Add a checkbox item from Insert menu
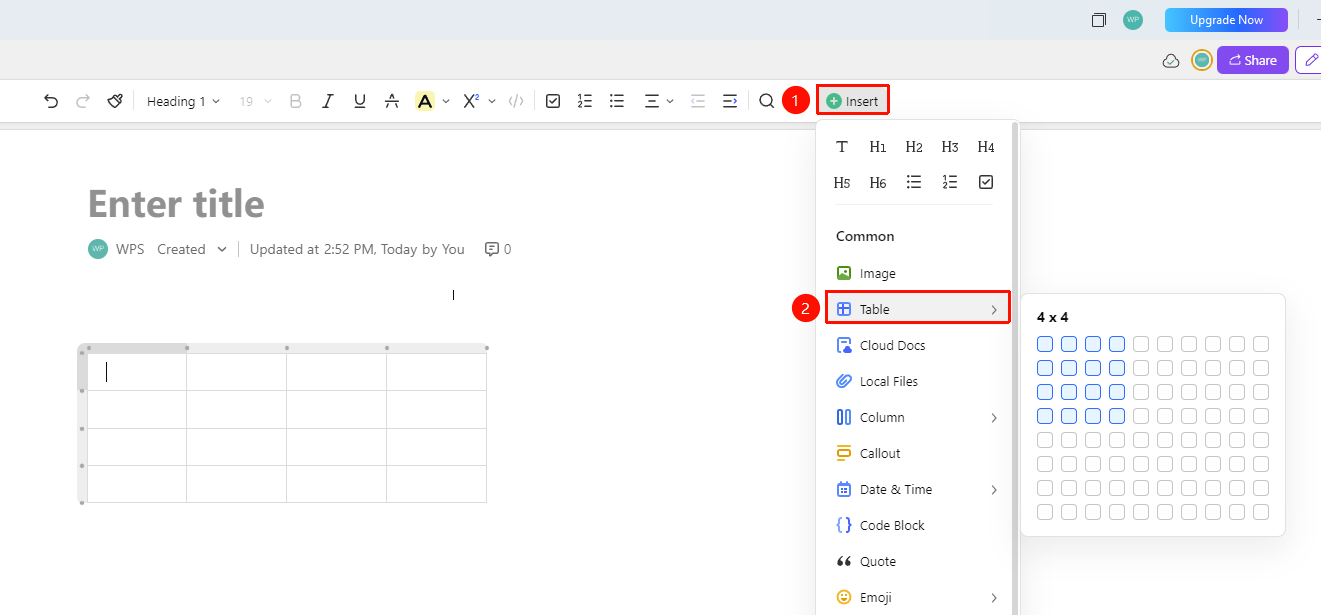 986,183
